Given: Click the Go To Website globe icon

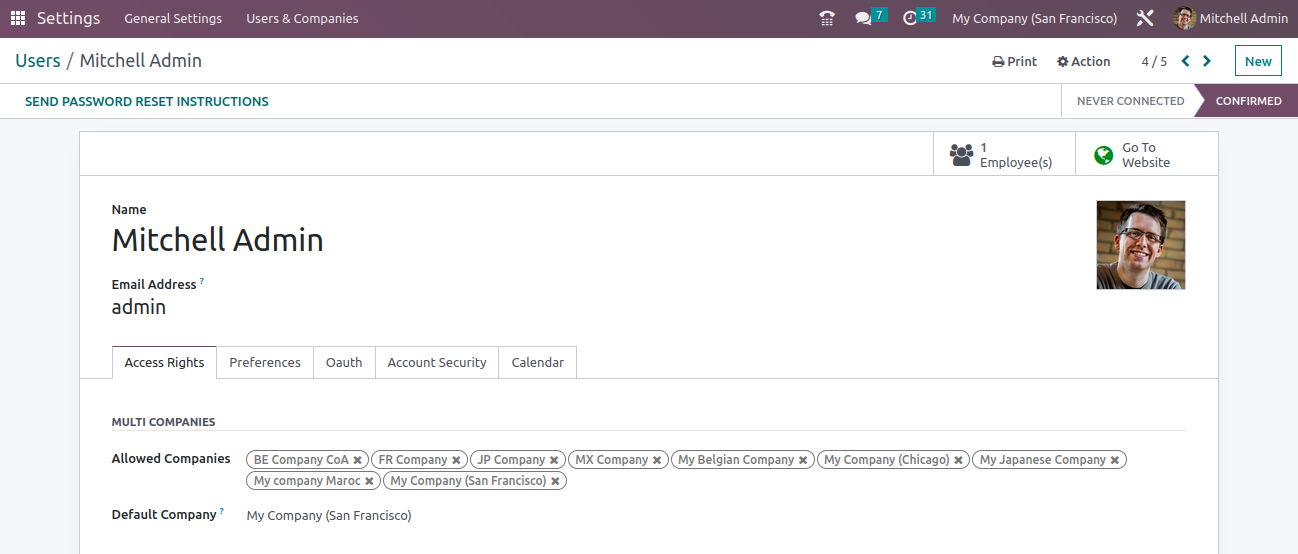Looking at the screenshot, I should [1104, 155].
